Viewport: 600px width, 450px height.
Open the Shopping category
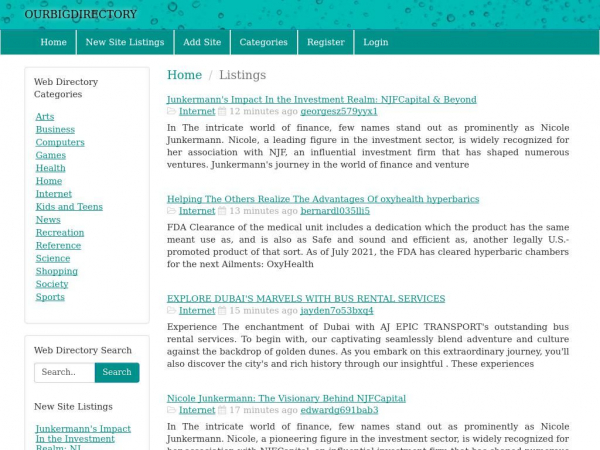click(x=57, y=271)
